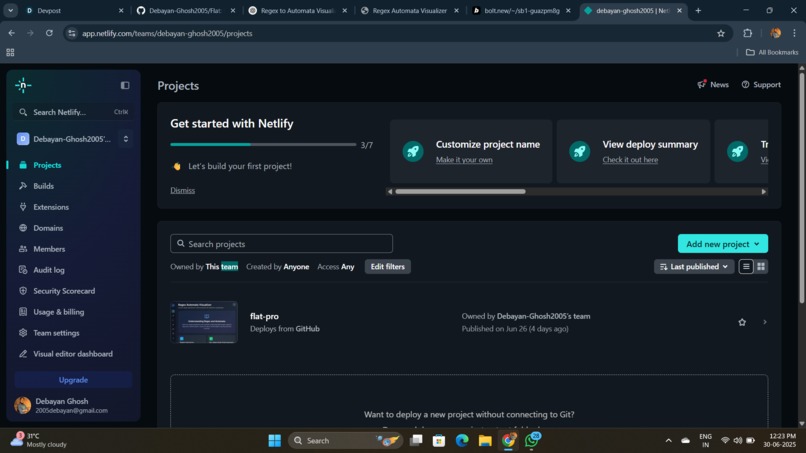Dismiss the Get started panel
The image size is (806, 453).
(x=182, y=190)
